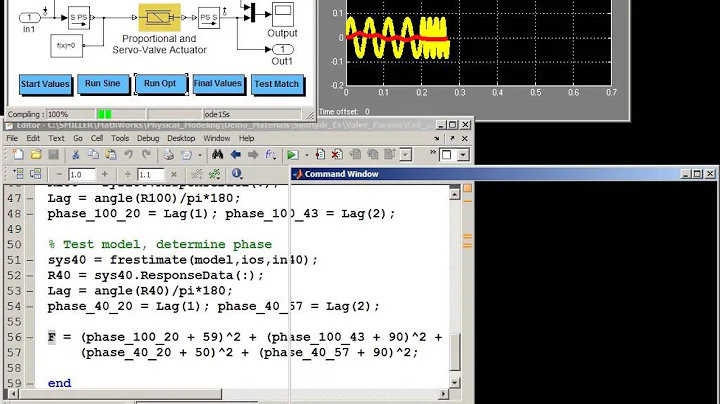The image size is (720, 404).
Task: Click the Start Values button
Action: pos(45,84)
